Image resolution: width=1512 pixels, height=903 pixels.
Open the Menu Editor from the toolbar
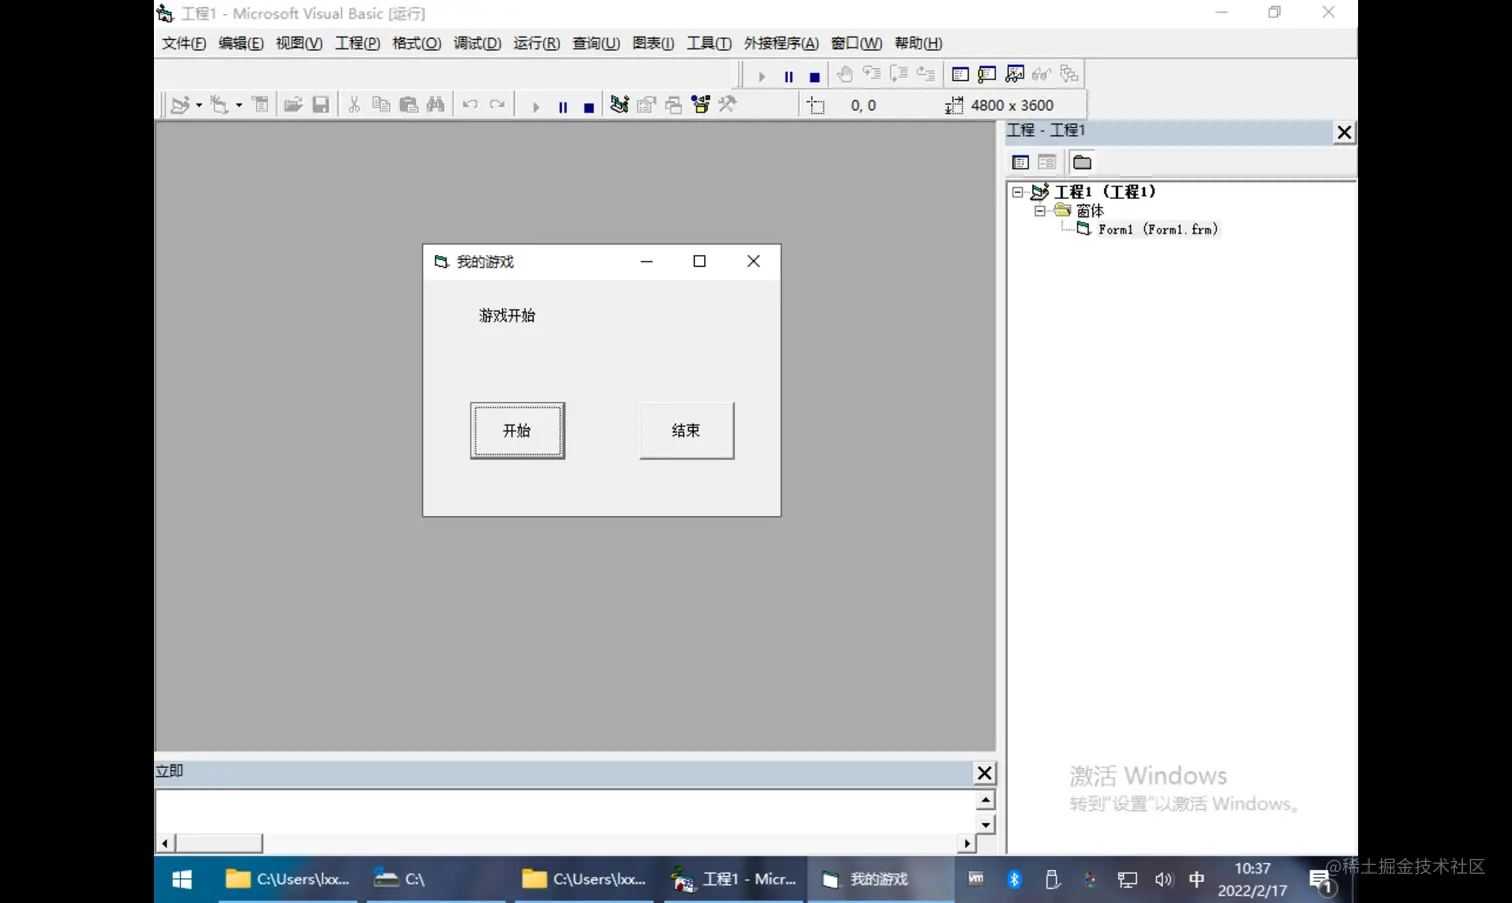tap(261, 105)
